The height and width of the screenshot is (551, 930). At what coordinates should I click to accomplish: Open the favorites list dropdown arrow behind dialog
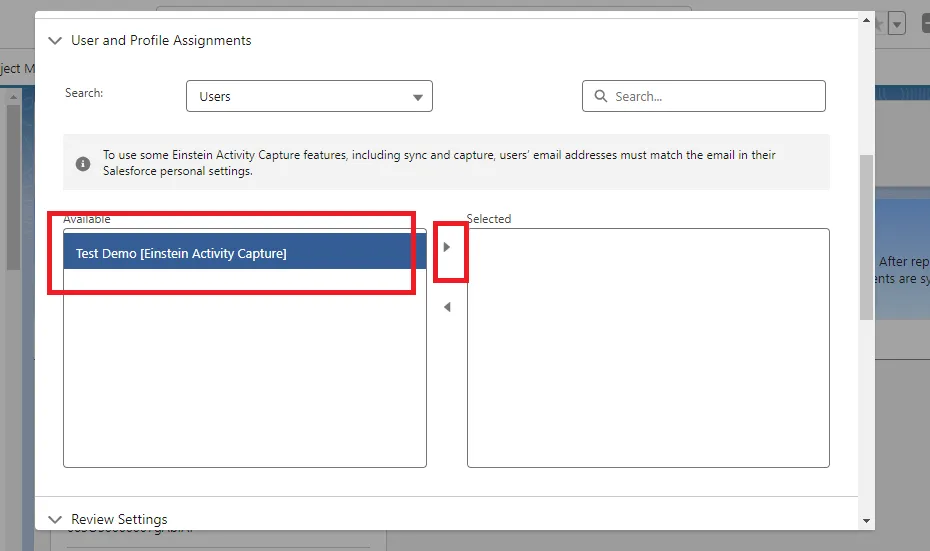click(x=897, y=23)
